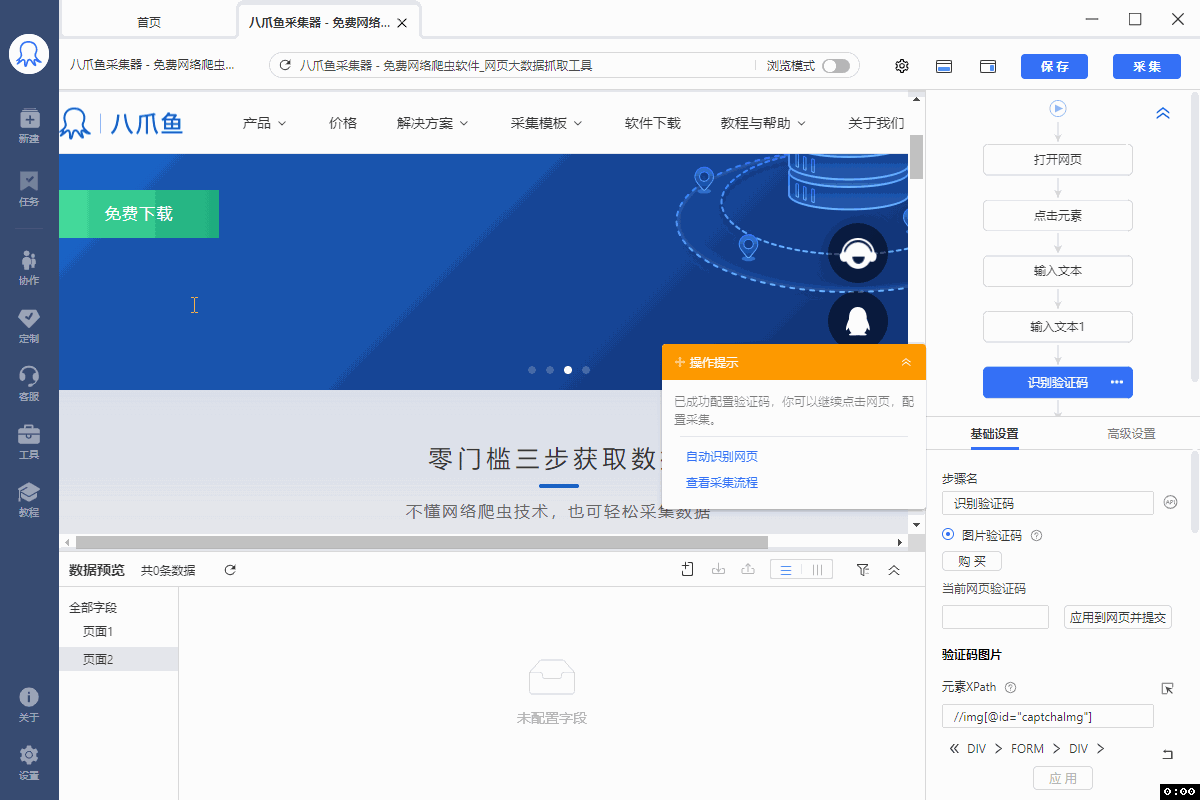Viewport: 1200px width, 800px height.
Task: Click the 购买 button
Action: [x=972, y=561]
